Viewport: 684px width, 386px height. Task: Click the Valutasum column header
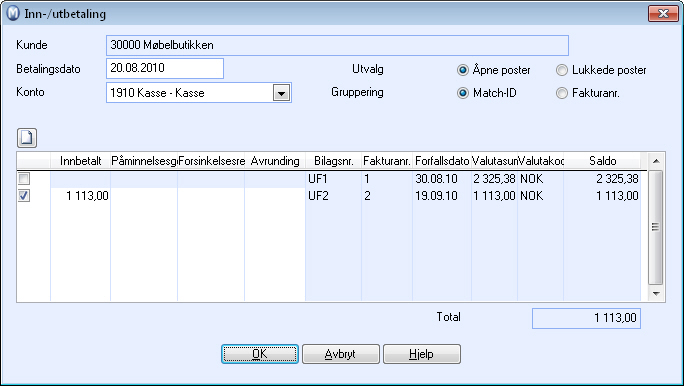tap(495, 161)
